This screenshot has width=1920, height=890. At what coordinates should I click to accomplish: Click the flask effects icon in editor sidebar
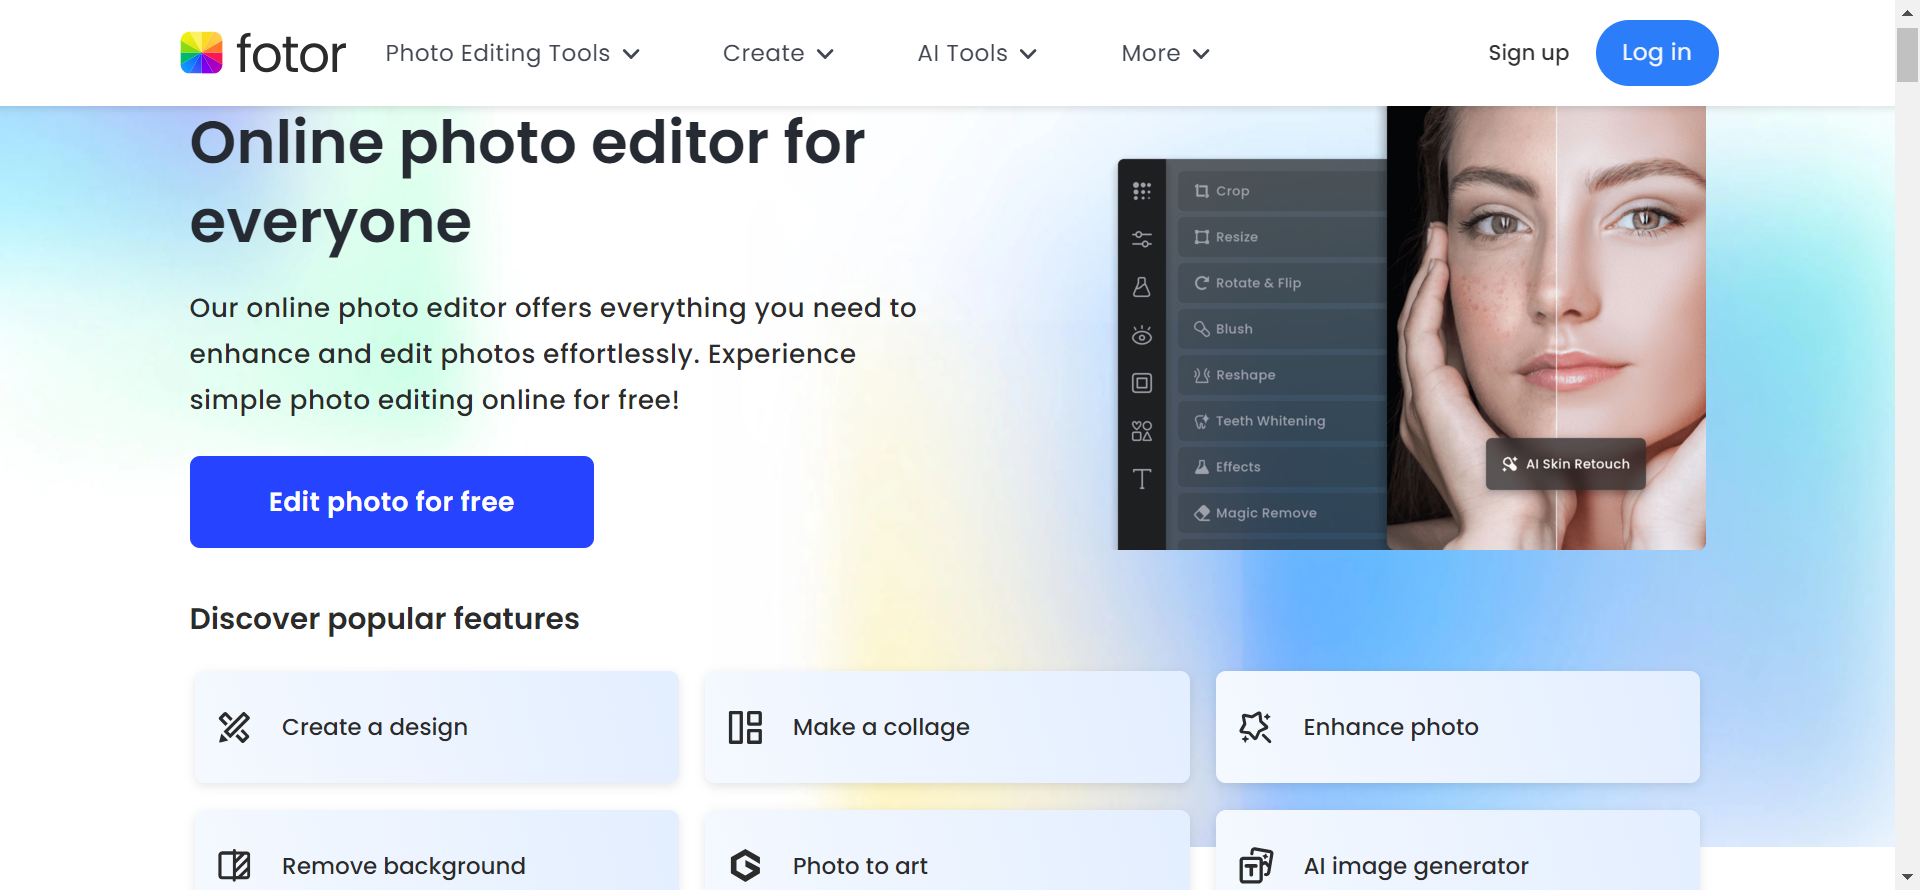(1142, 287)
